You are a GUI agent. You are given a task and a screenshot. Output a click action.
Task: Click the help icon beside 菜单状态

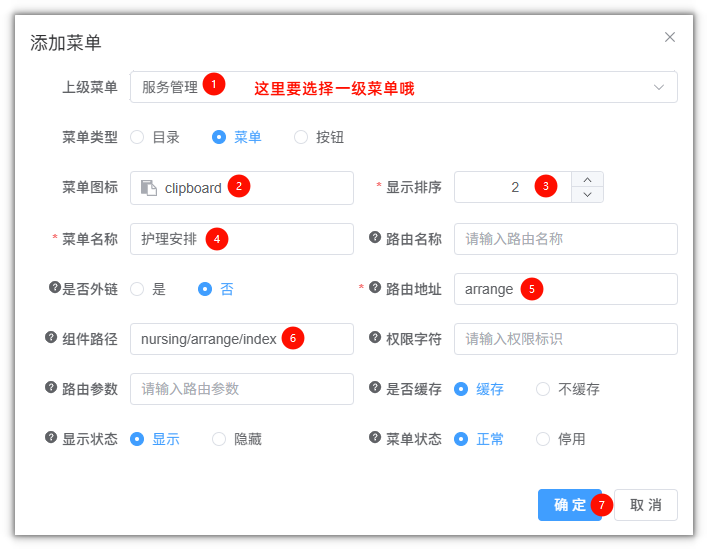tap(375, 438)
